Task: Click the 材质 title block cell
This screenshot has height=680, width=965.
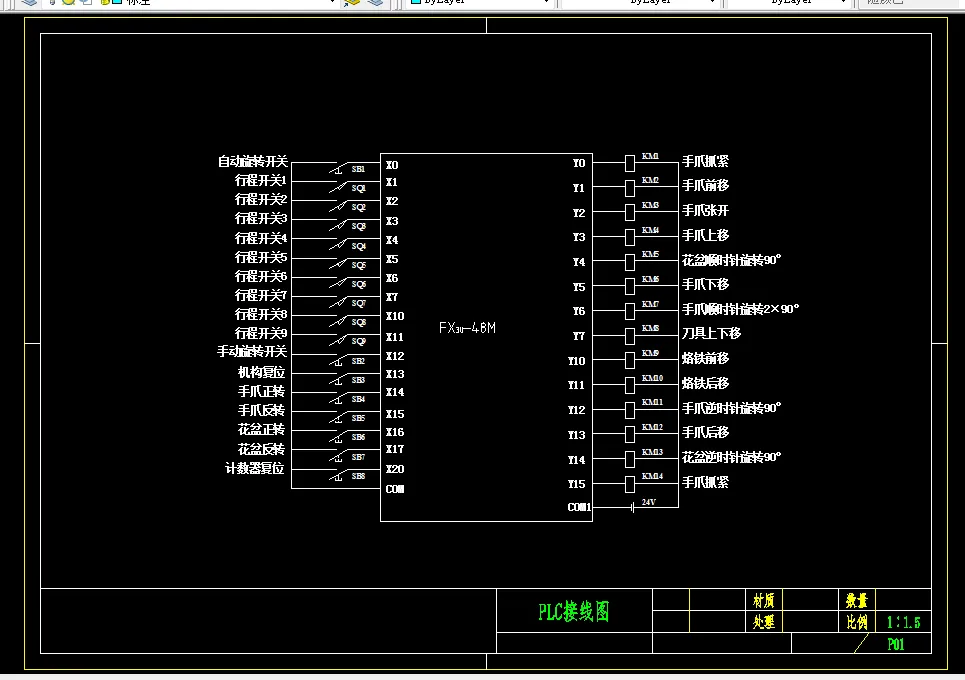Action: pyautogui.click(x=763, y=600)
